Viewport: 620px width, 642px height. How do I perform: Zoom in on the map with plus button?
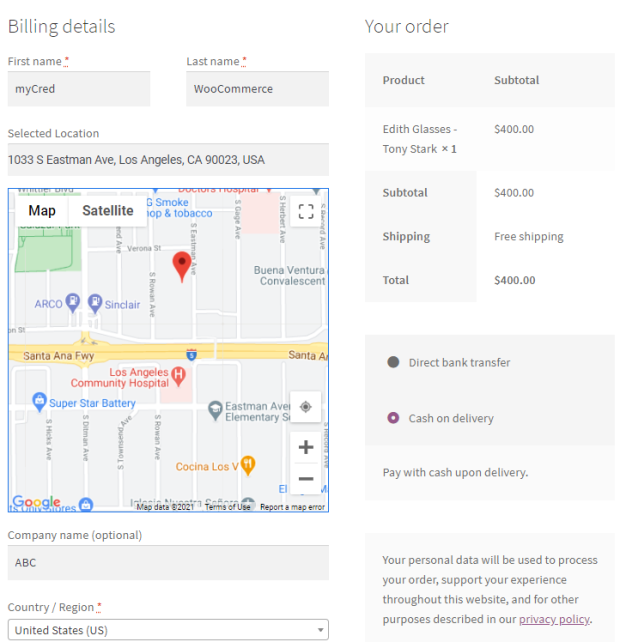click(x=305, y=447)
